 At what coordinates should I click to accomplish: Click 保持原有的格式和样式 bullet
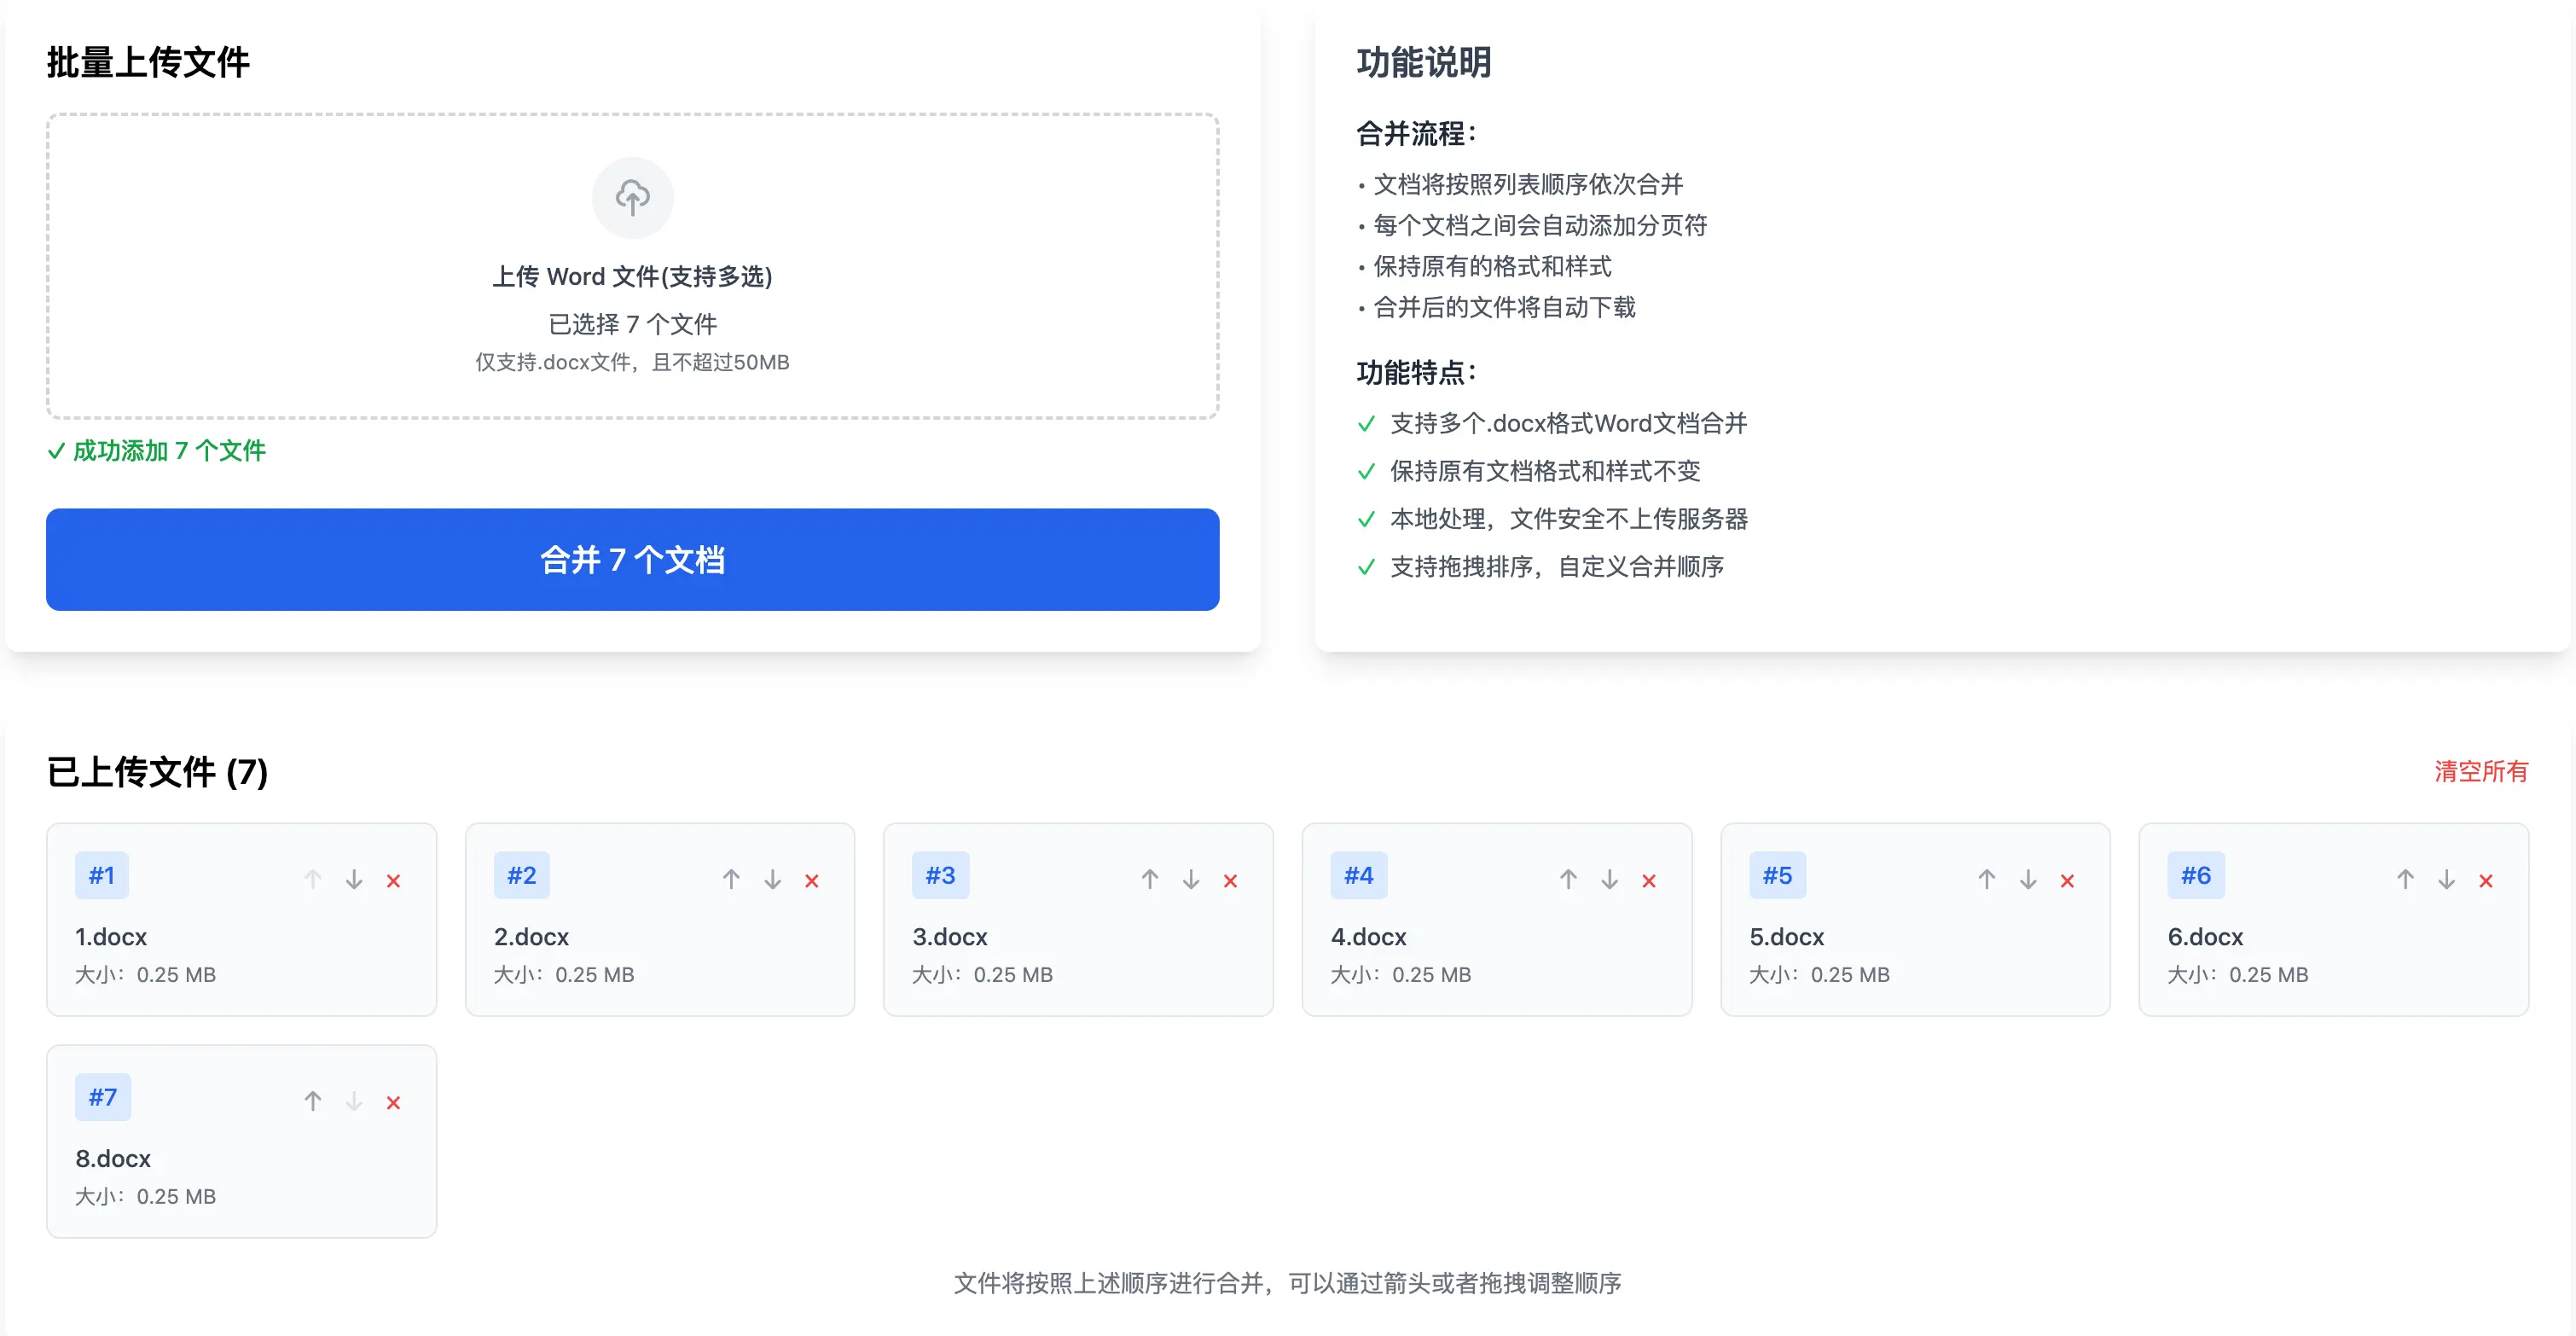pyautogui.click(x=1491, y=266)
